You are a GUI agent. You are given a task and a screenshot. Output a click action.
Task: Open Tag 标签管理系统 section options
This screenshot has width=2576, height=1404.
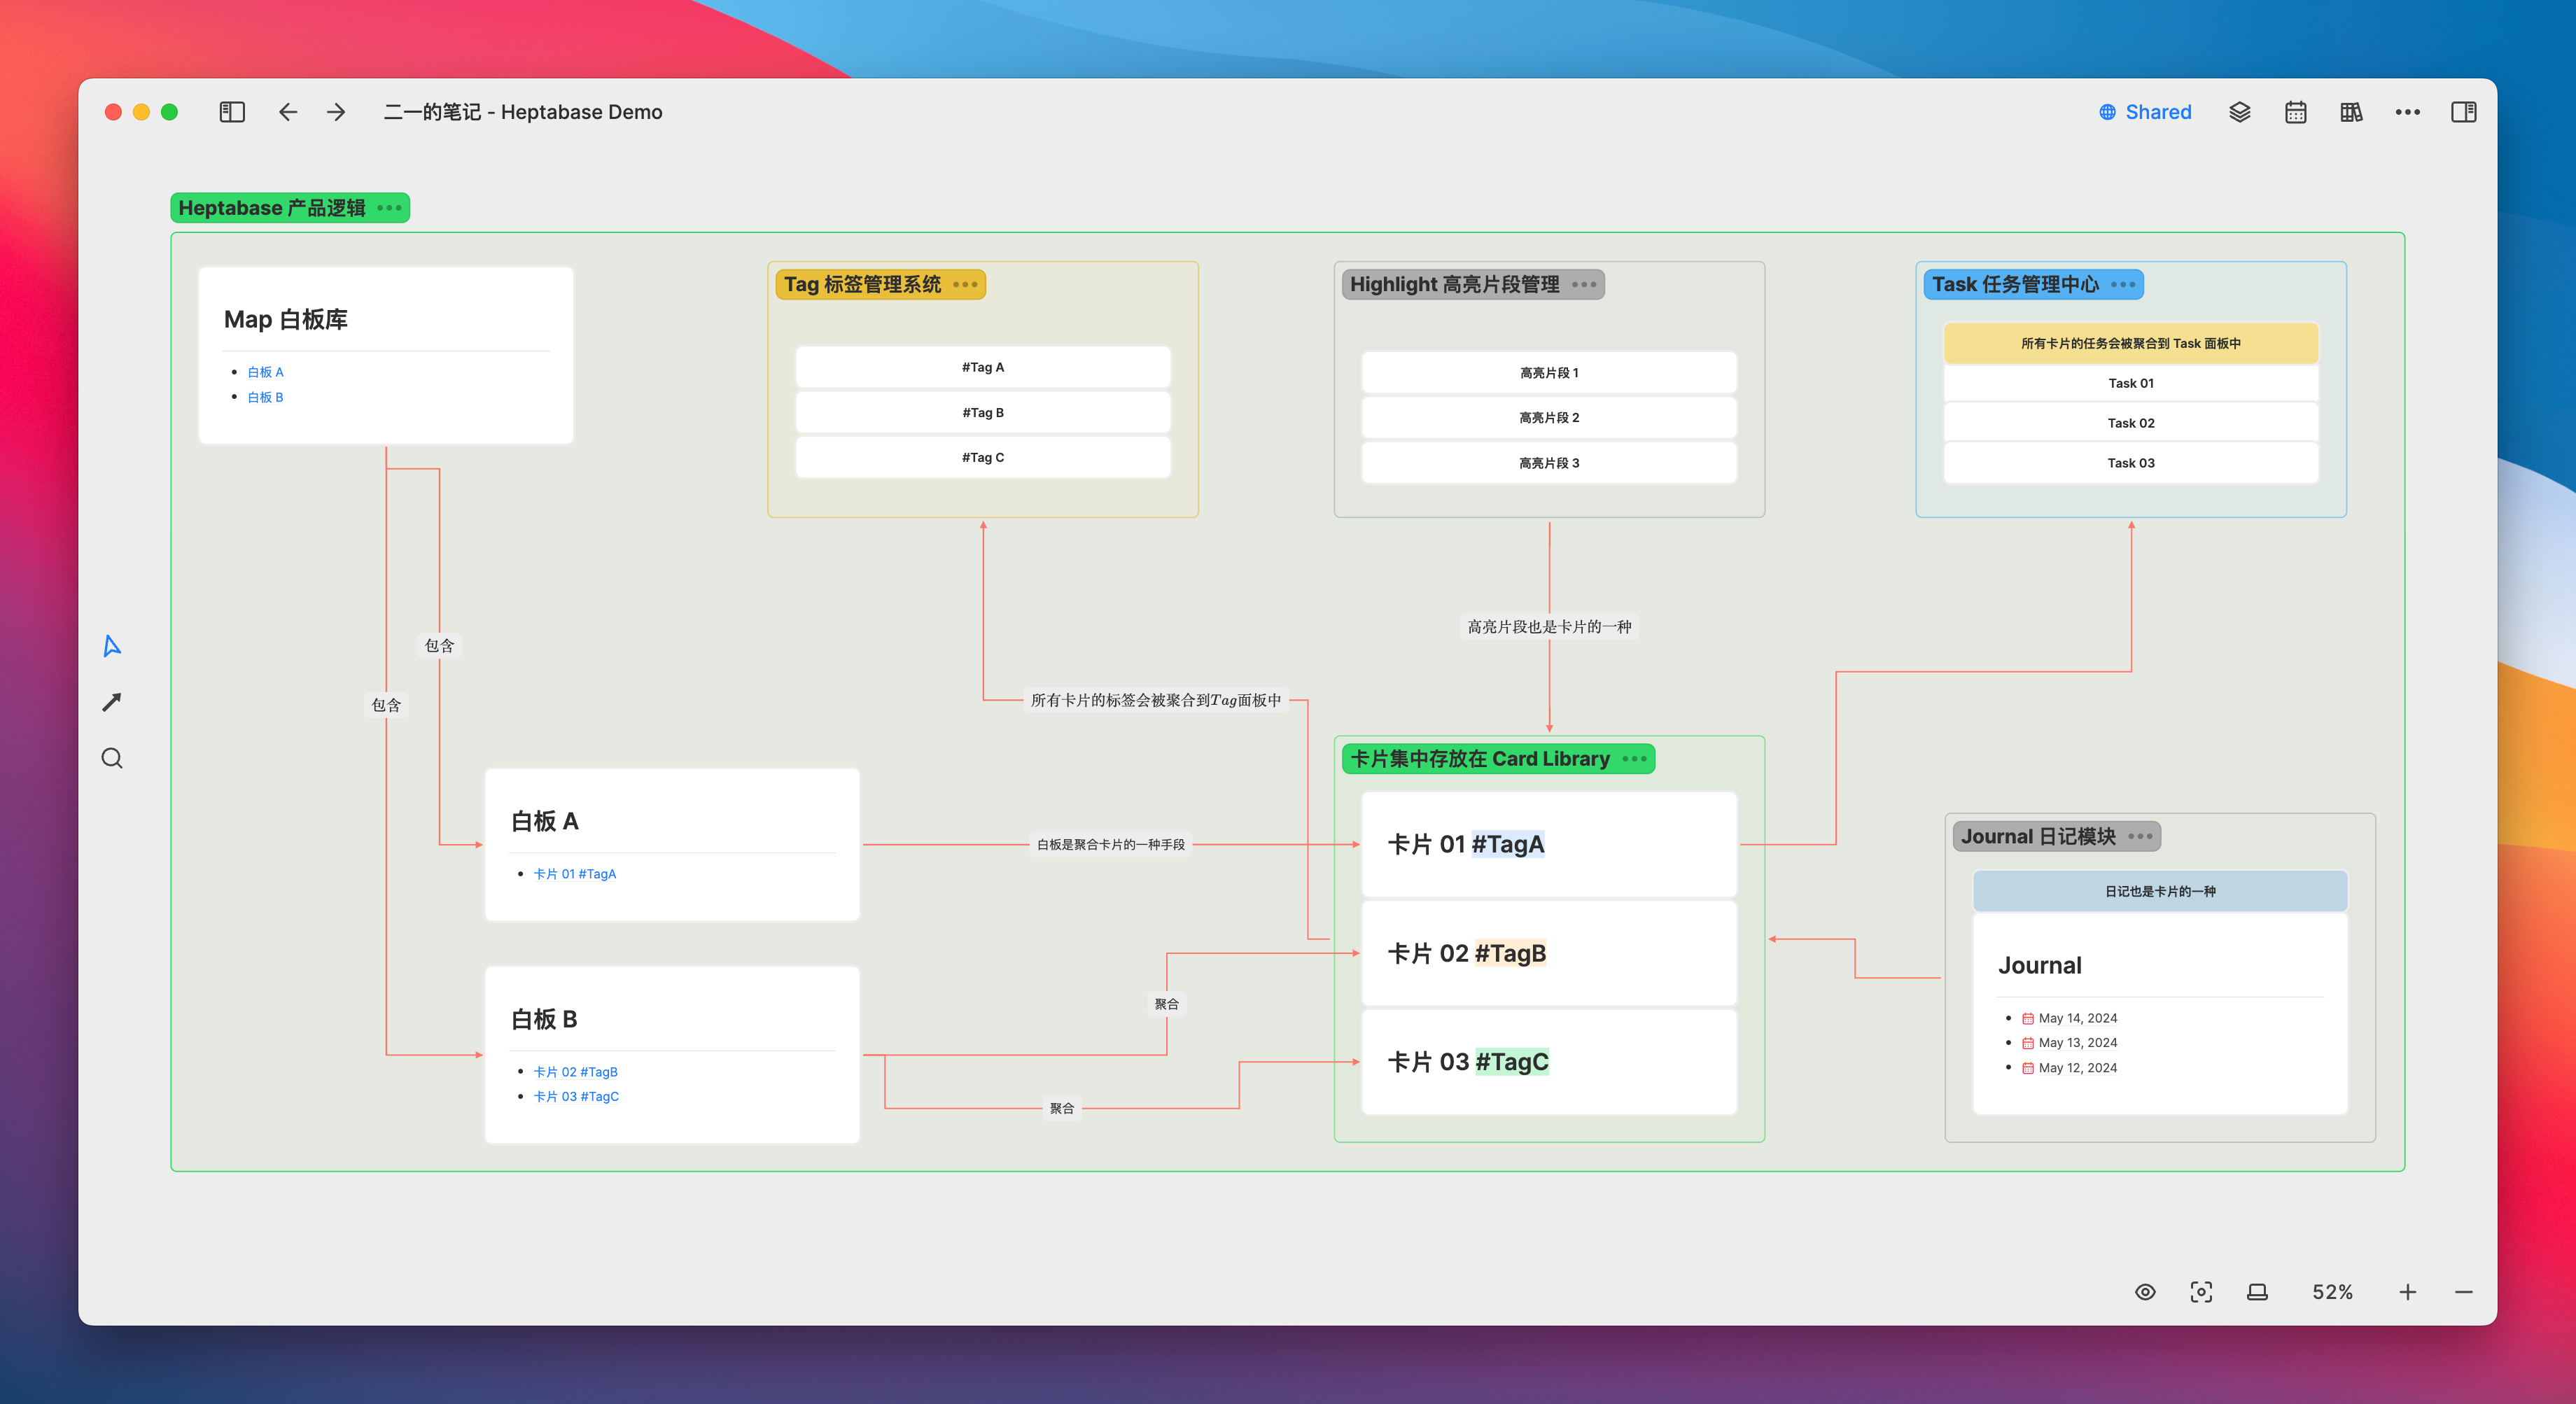965,285
